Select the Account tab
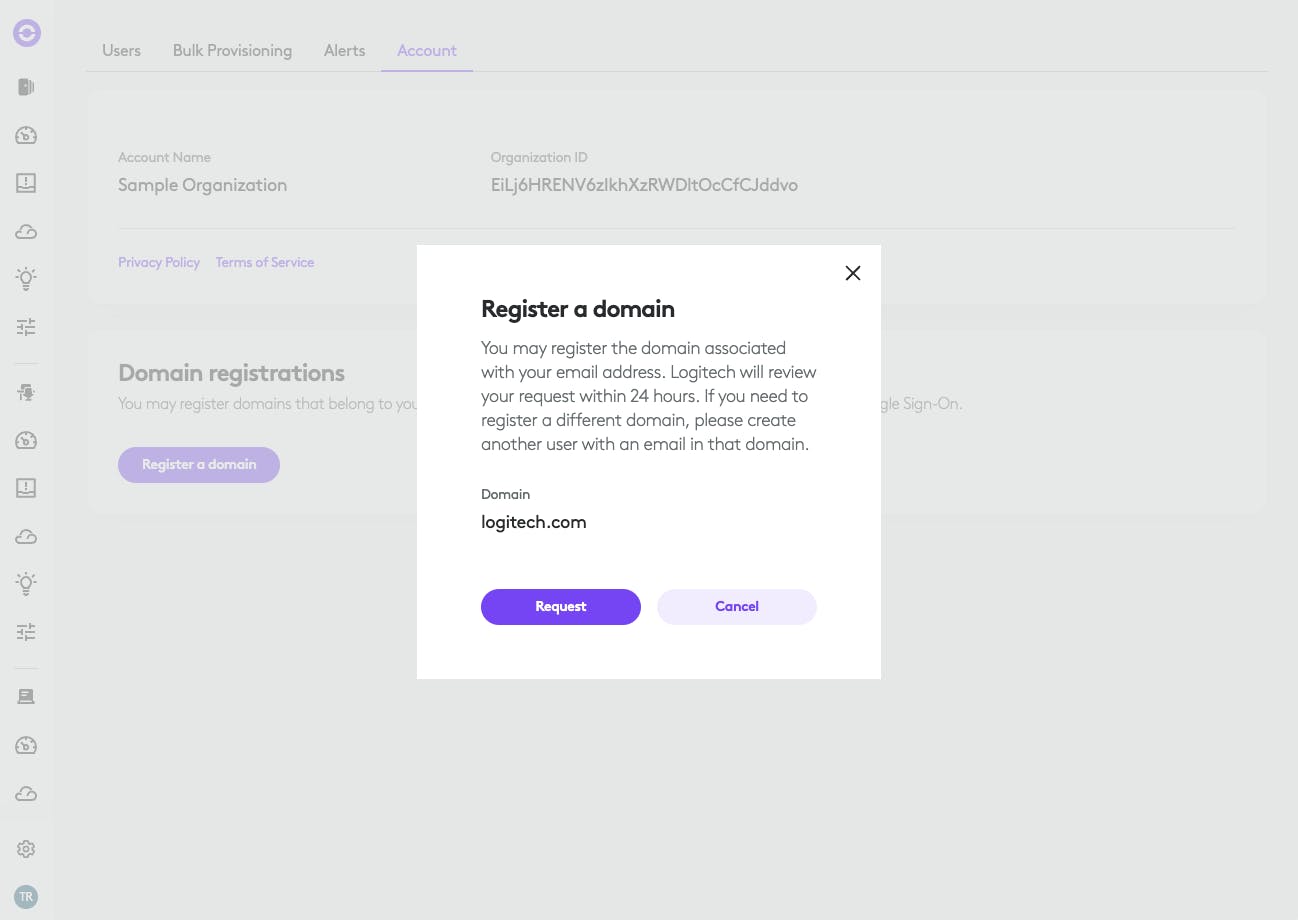This screenshot has width=1298, height=920. click(427, 50)
